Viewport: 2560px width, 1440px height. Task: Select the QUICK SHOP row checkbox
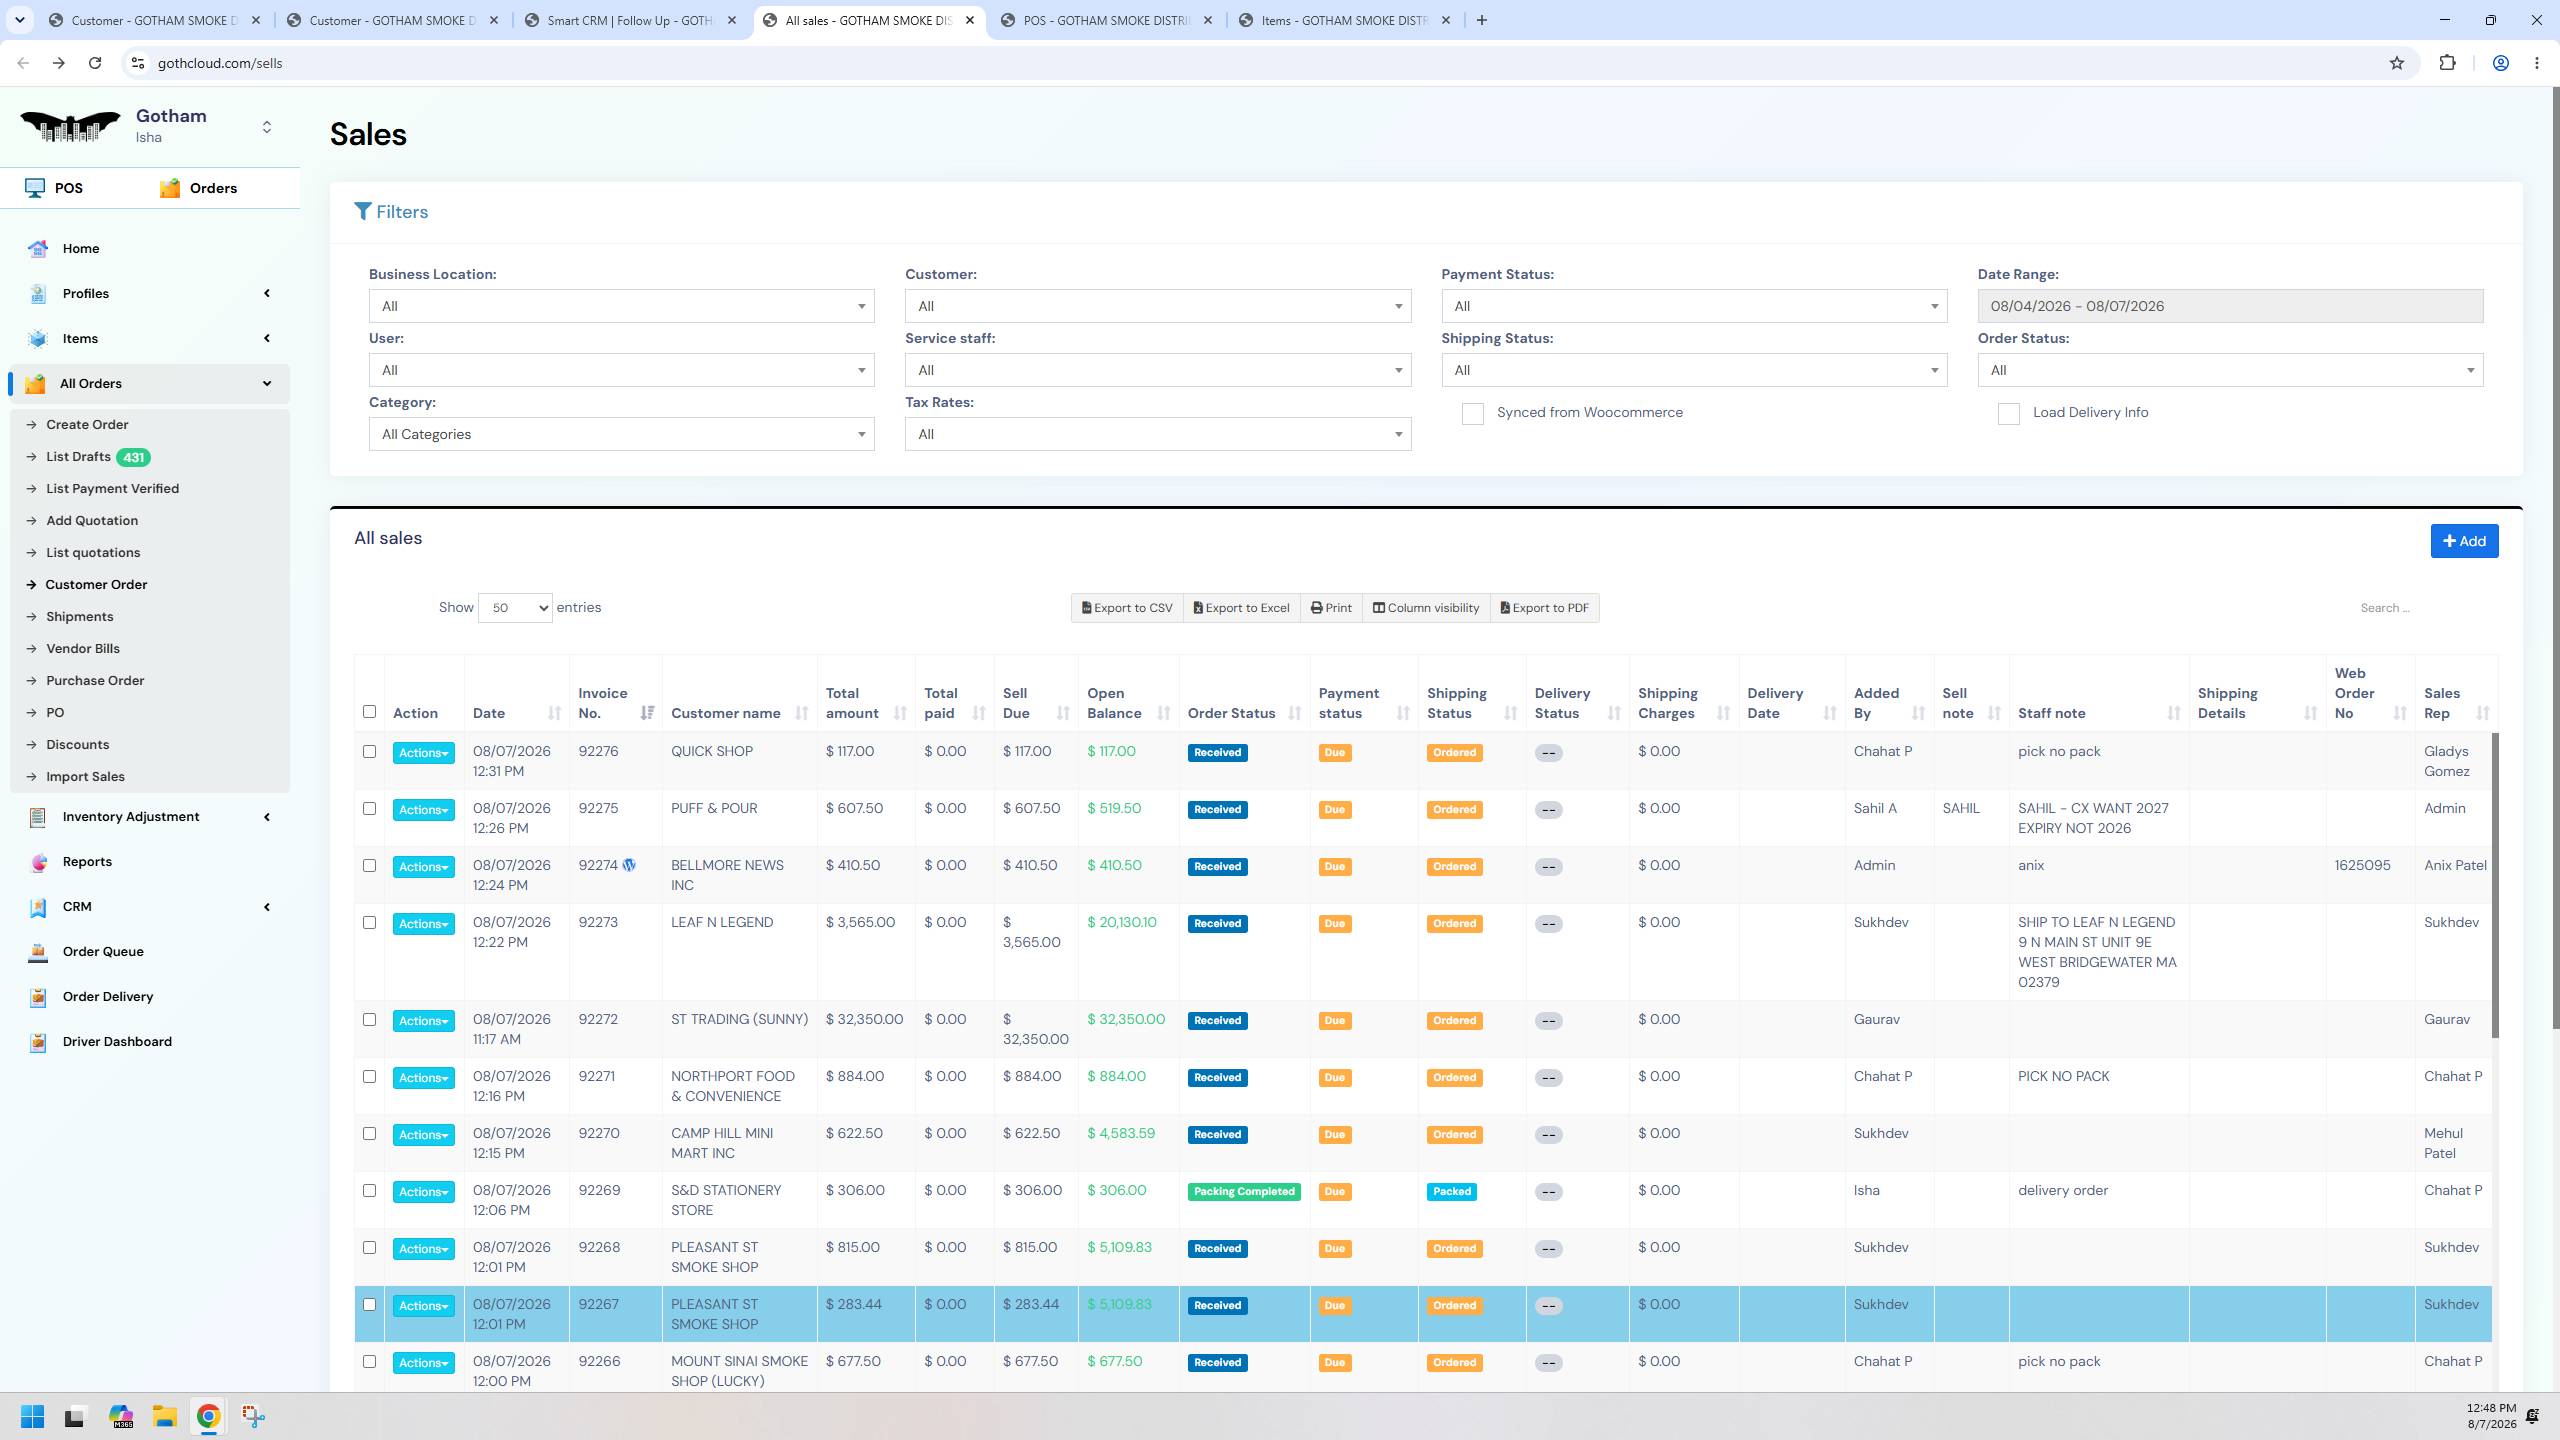click(x=369, y=752)
